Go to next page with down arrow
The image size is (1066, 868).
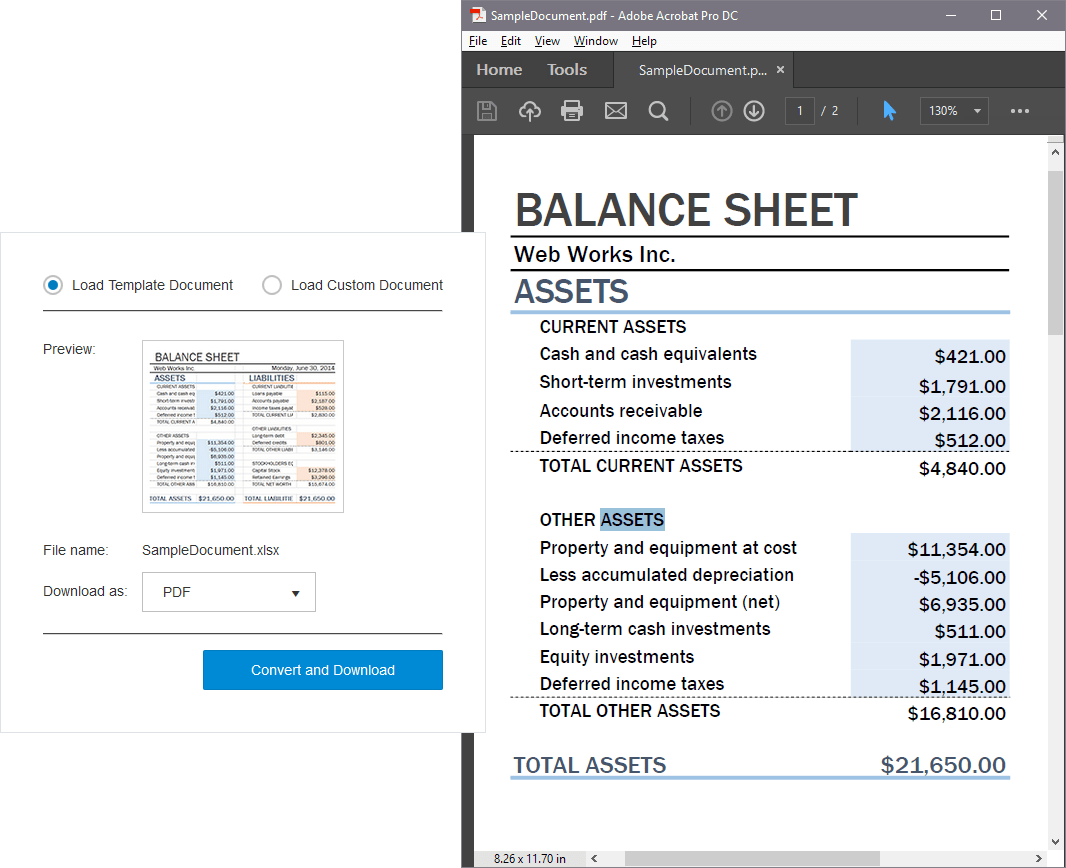754,111
